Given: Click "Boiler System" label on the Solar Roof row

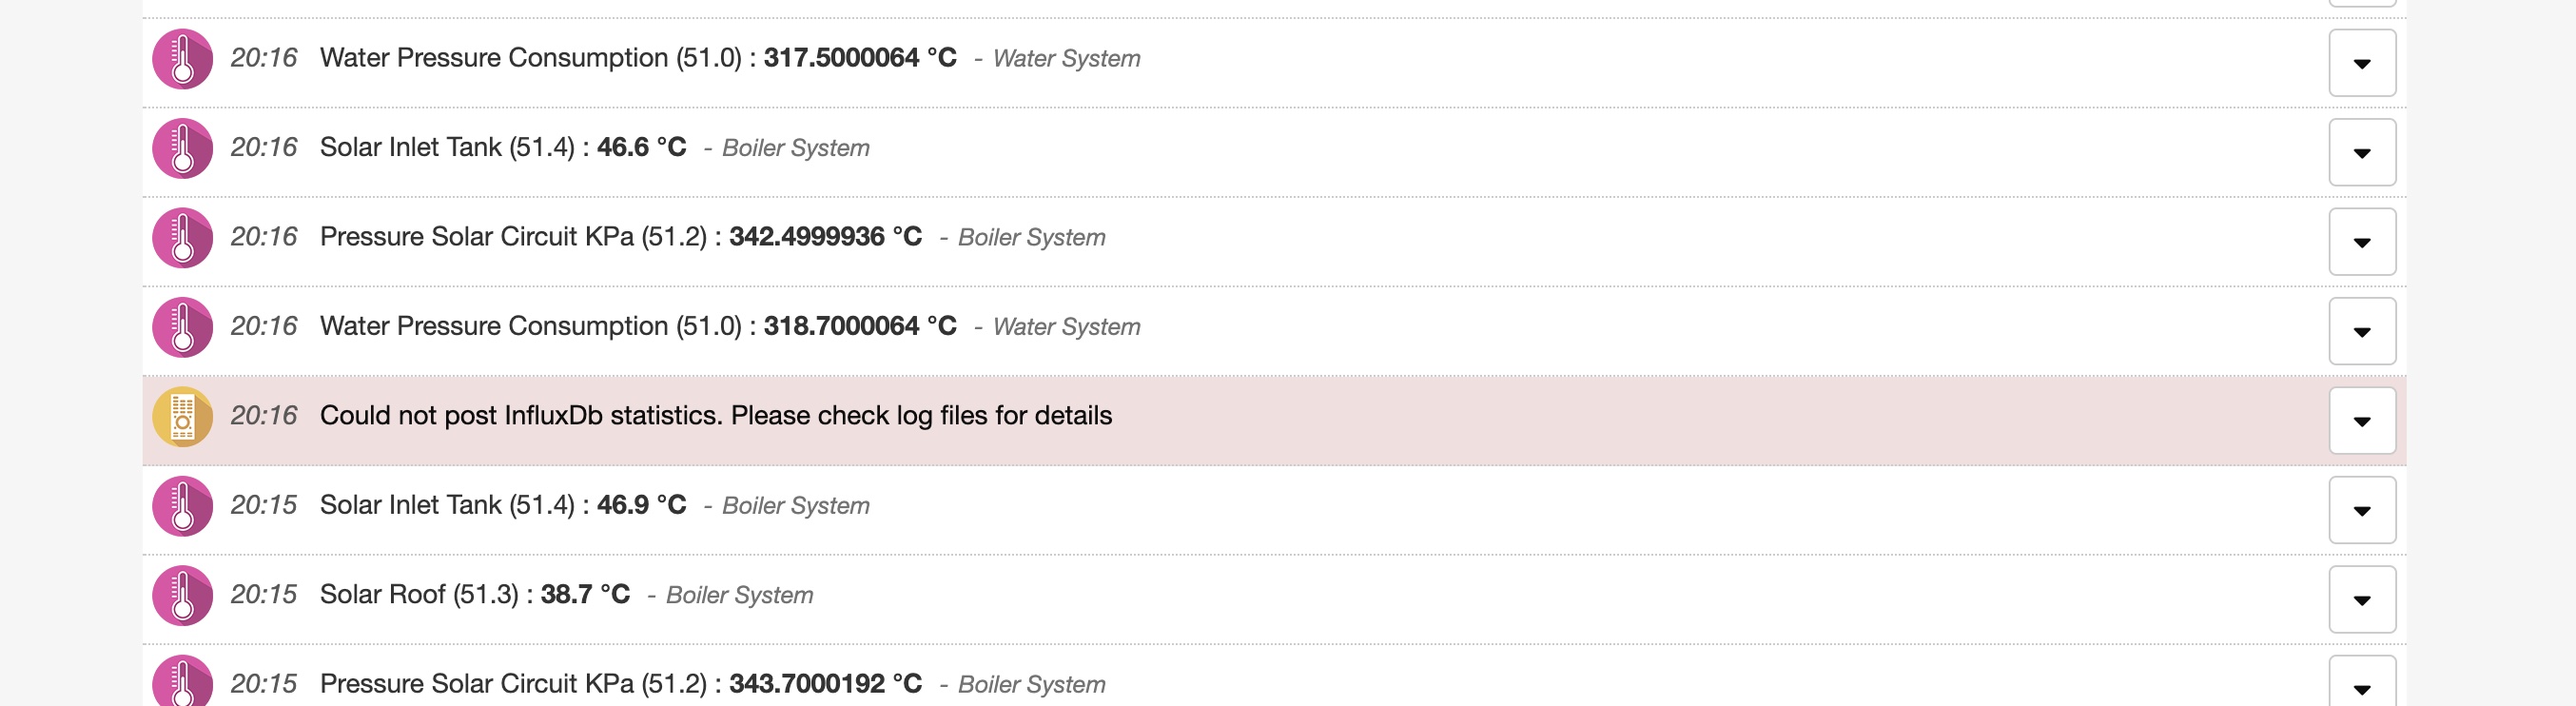Looking at the screenshot, I should click(739, 596).
